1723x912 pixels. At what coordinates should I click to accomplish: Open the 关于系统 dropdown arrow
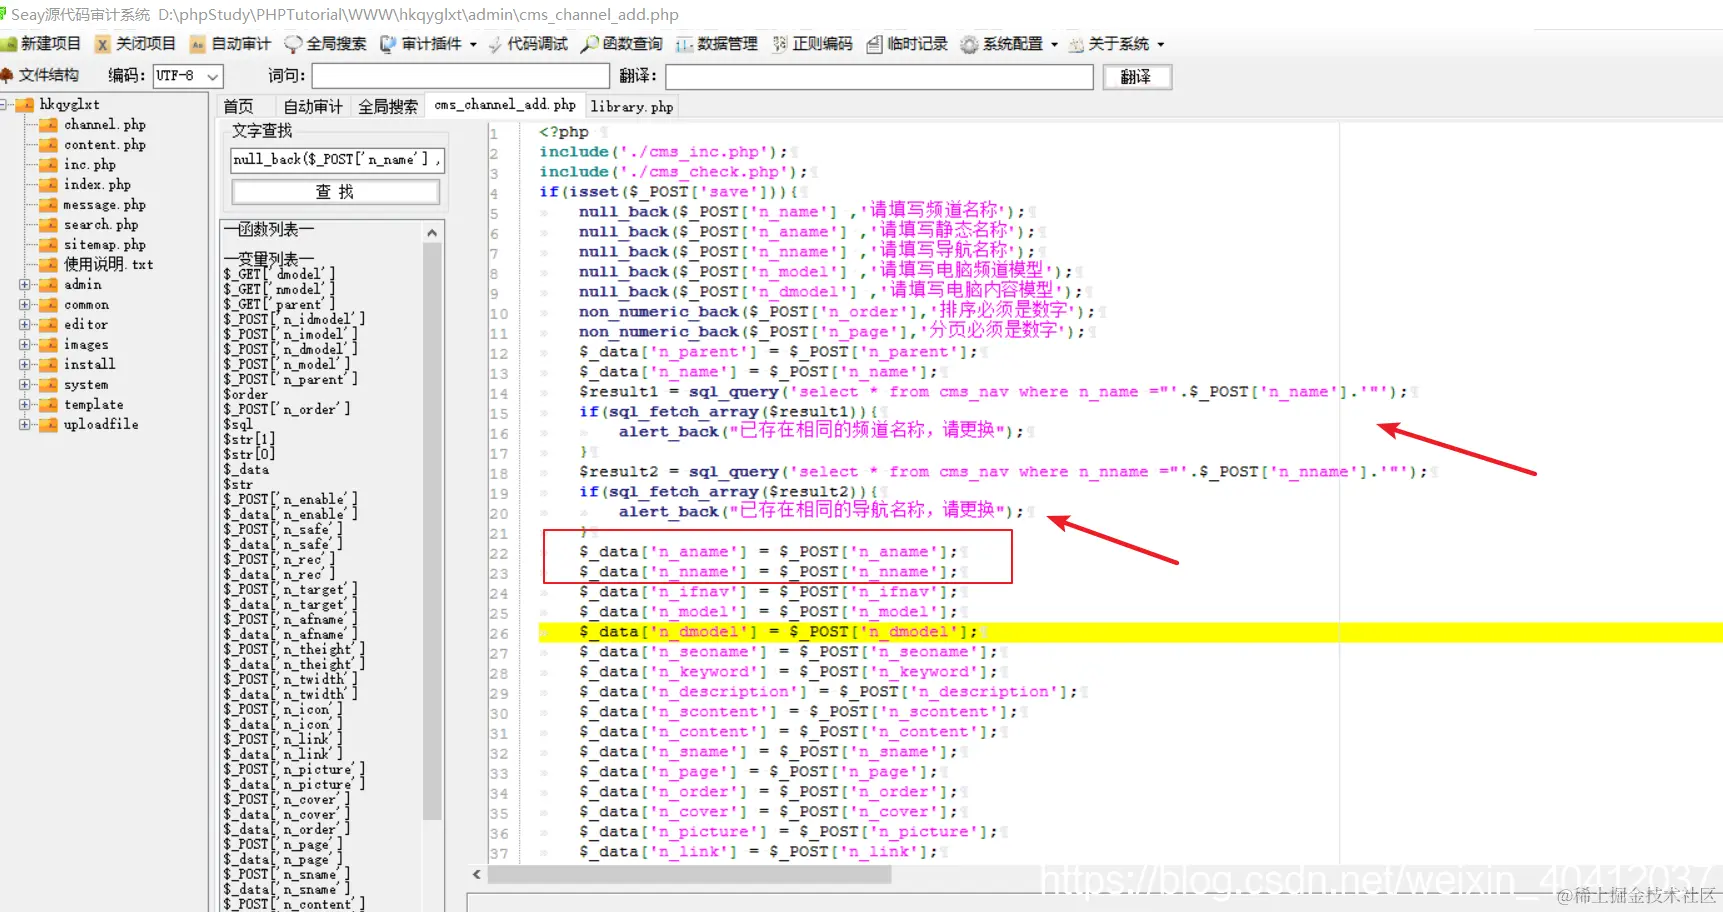point(1160,45)
